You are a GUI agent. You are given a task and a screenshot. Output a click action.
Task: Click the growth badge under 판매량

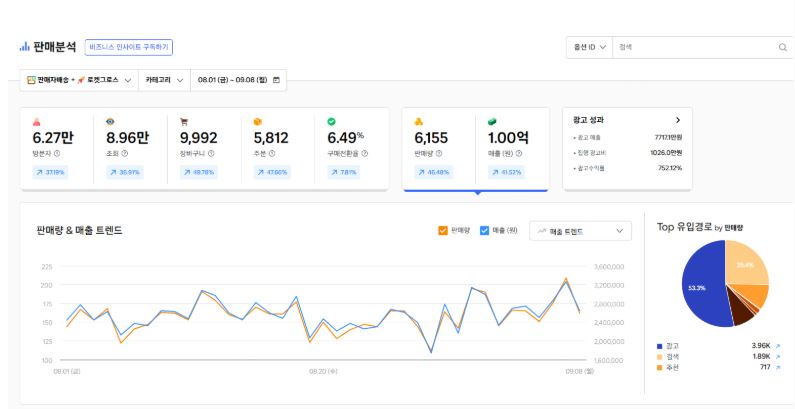pyautogui.click(x=433, y=172)
